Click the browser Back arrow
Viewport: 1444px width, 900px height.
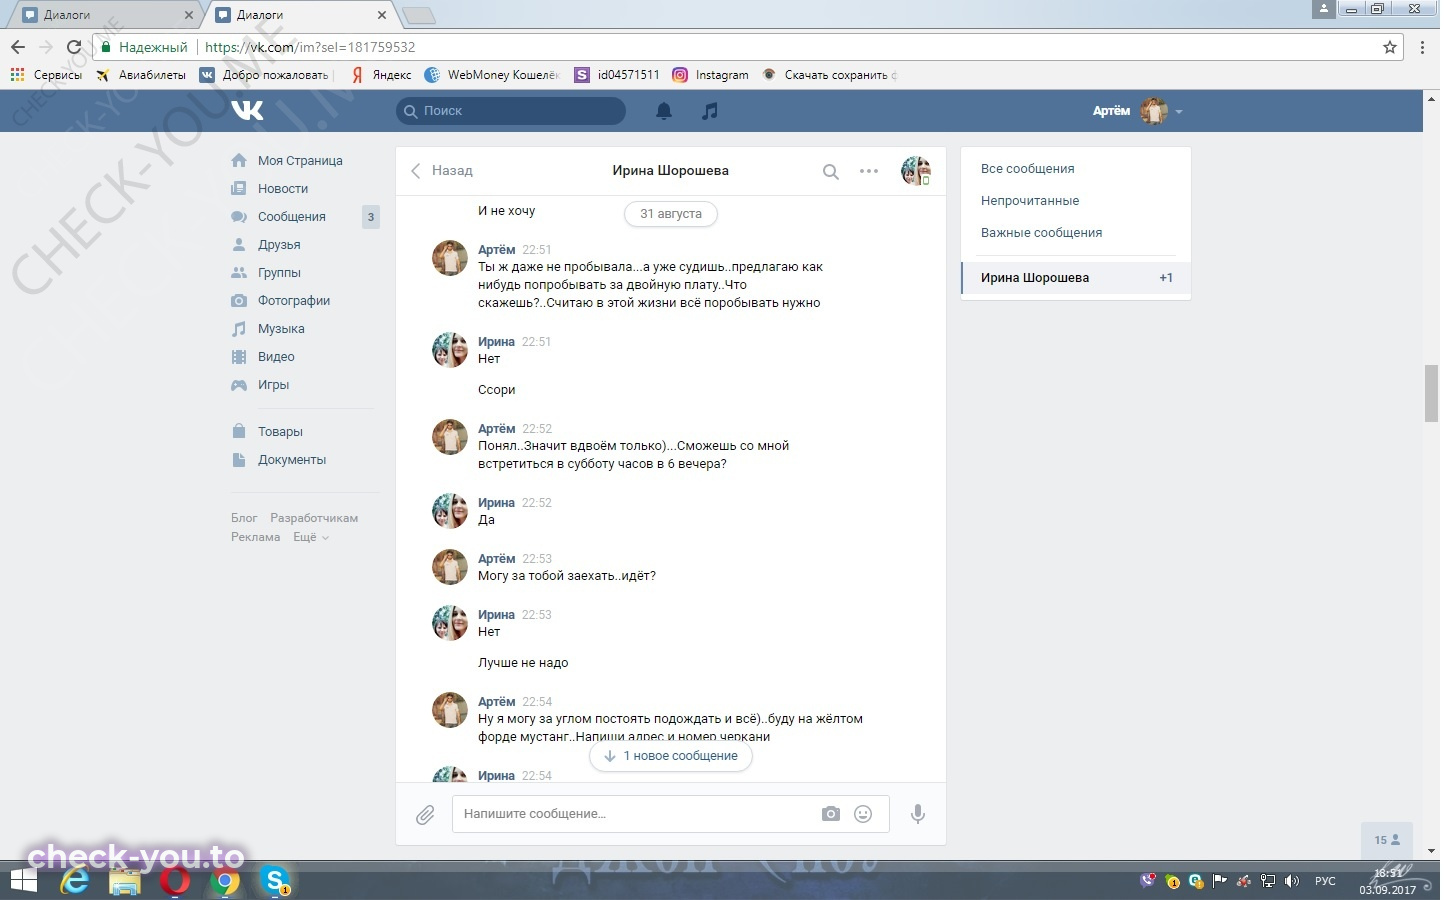tap(18, 47)
